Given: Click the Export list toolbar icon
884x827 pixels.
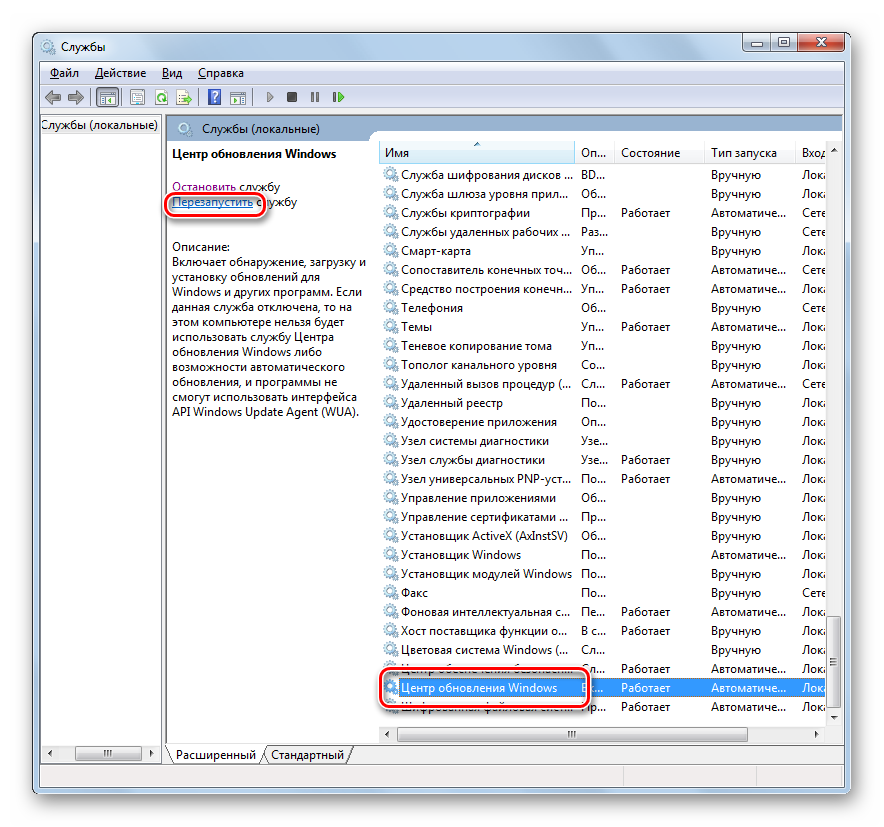Looking at the screenshot, I should [x=184, y=97].
